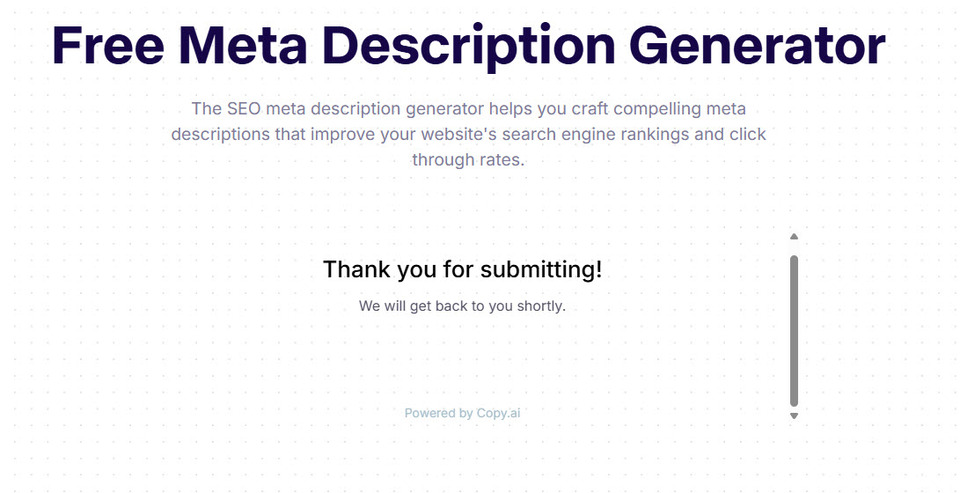Image resolution: width=960 pixels, height=493 pixels.
Task: Click the word "submitting!" in the confirmation
Action: pos(540,269)
